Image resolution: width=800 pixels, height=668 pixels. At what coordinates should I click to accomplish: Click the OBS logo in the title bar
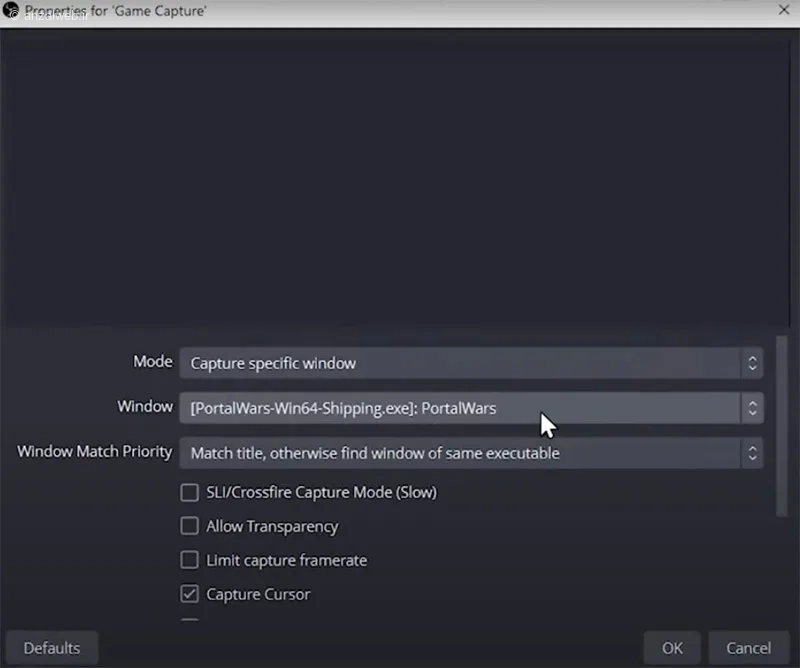(x=12, y=10)
